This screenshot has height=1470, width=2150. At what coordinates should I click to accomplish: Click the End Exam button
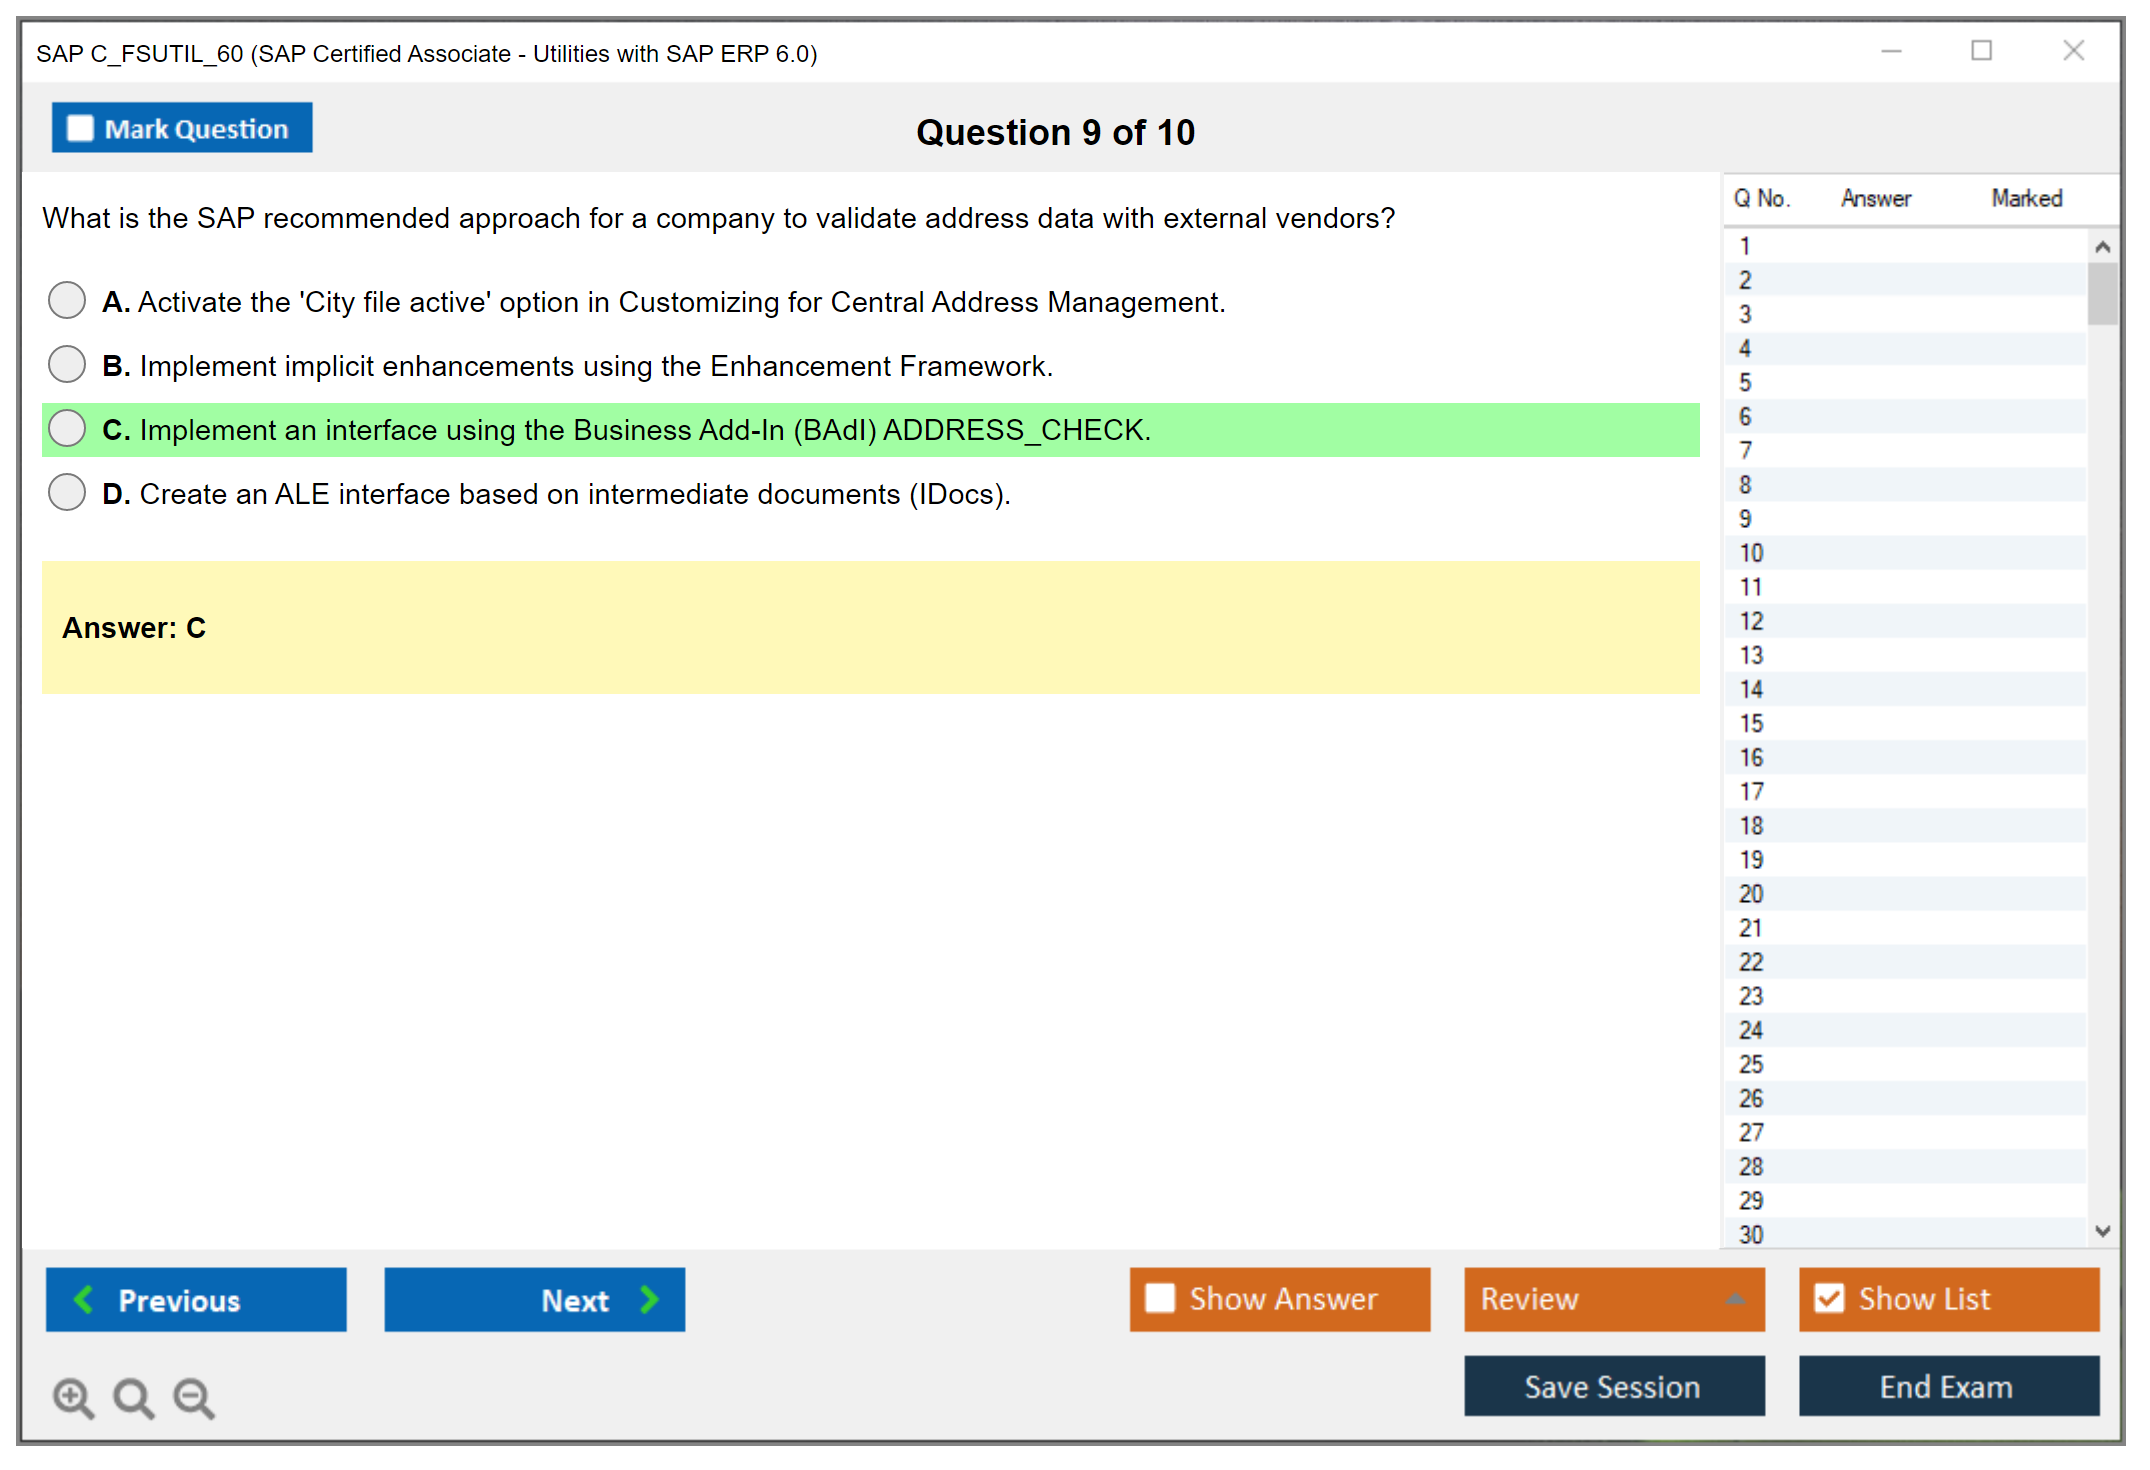1947,1386
